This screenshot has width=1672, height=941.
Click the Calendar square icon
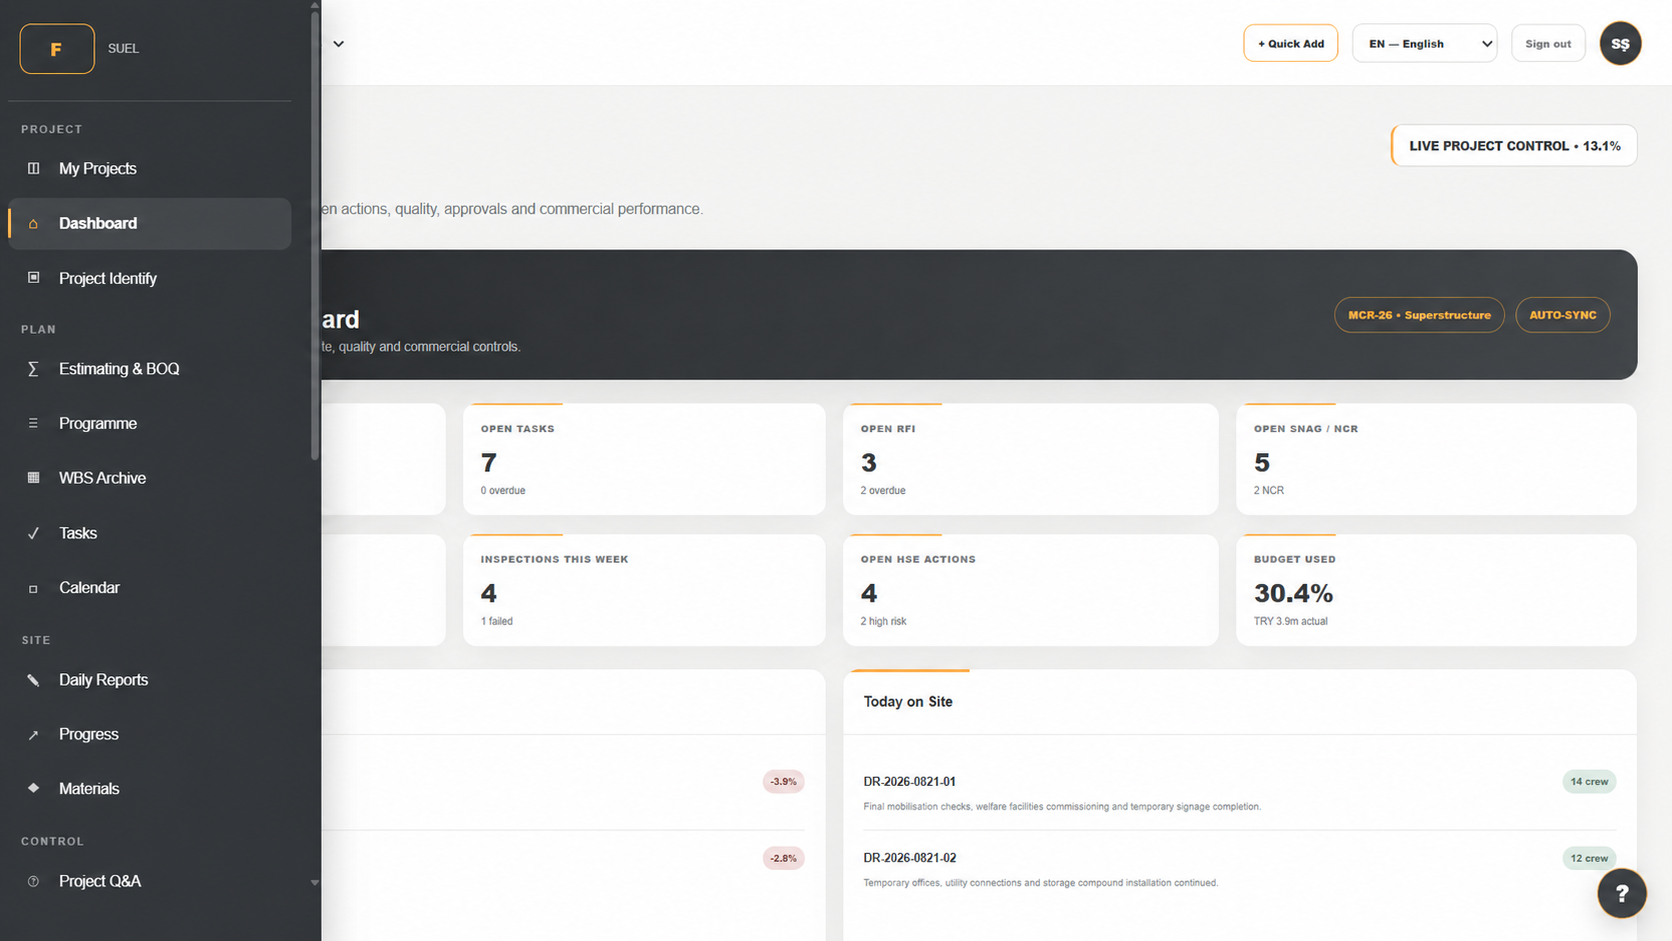click(33, 588)
